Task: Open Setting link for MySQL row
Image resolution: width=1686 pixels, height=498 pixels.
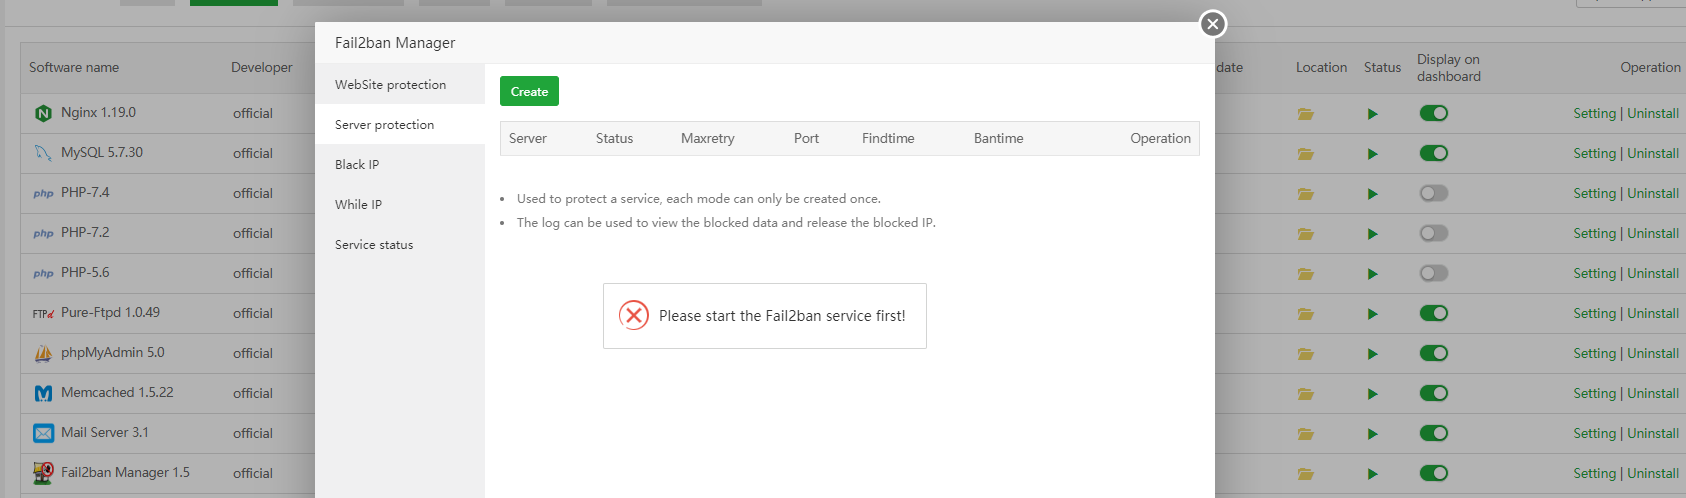Action: click(1594, 153)
